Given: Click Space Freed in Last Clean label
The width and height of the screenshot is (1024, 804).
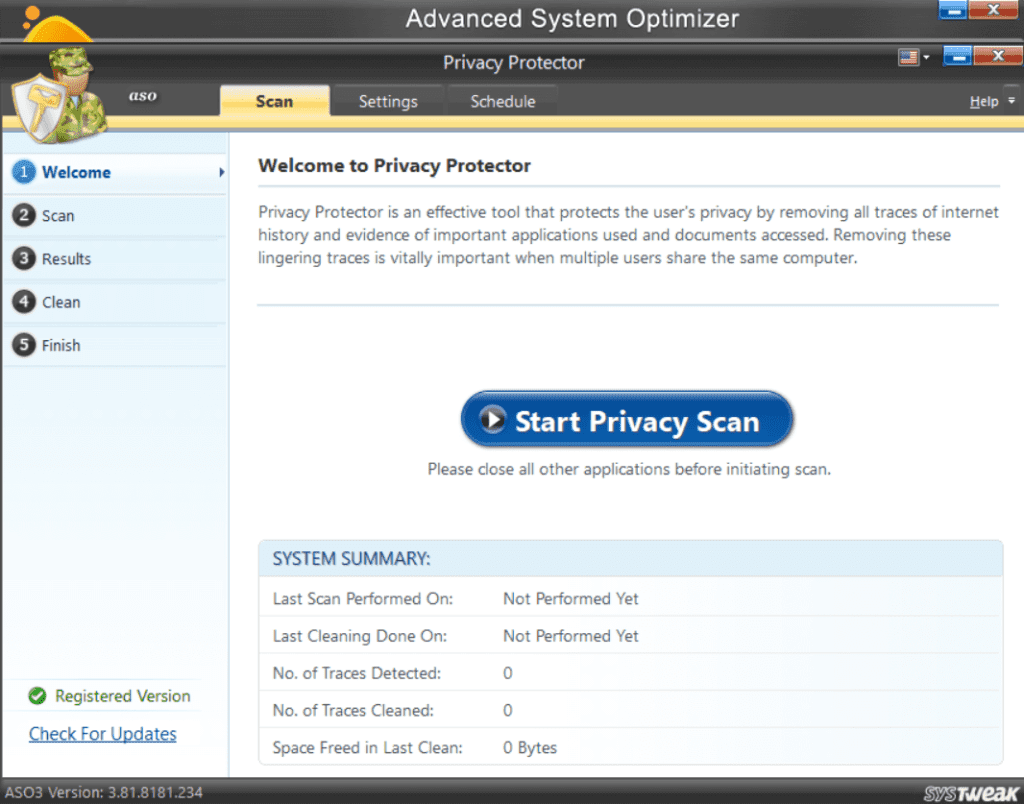Looking at the screenshot, I should (367, 748).
